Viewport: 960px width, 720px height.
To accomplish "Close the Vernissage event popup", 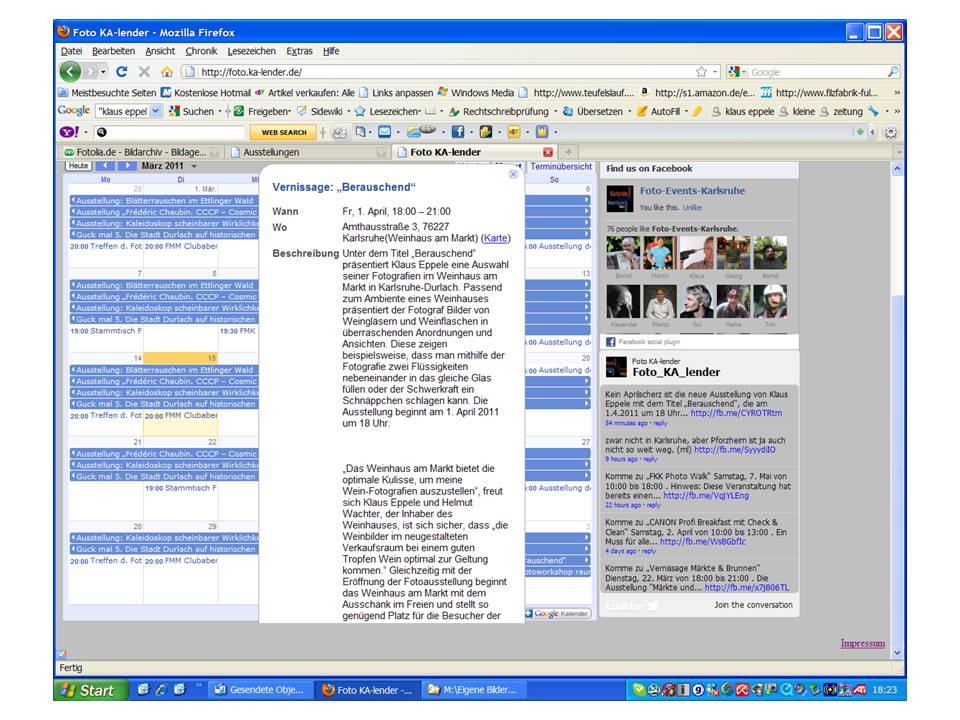I will (513, 174).
